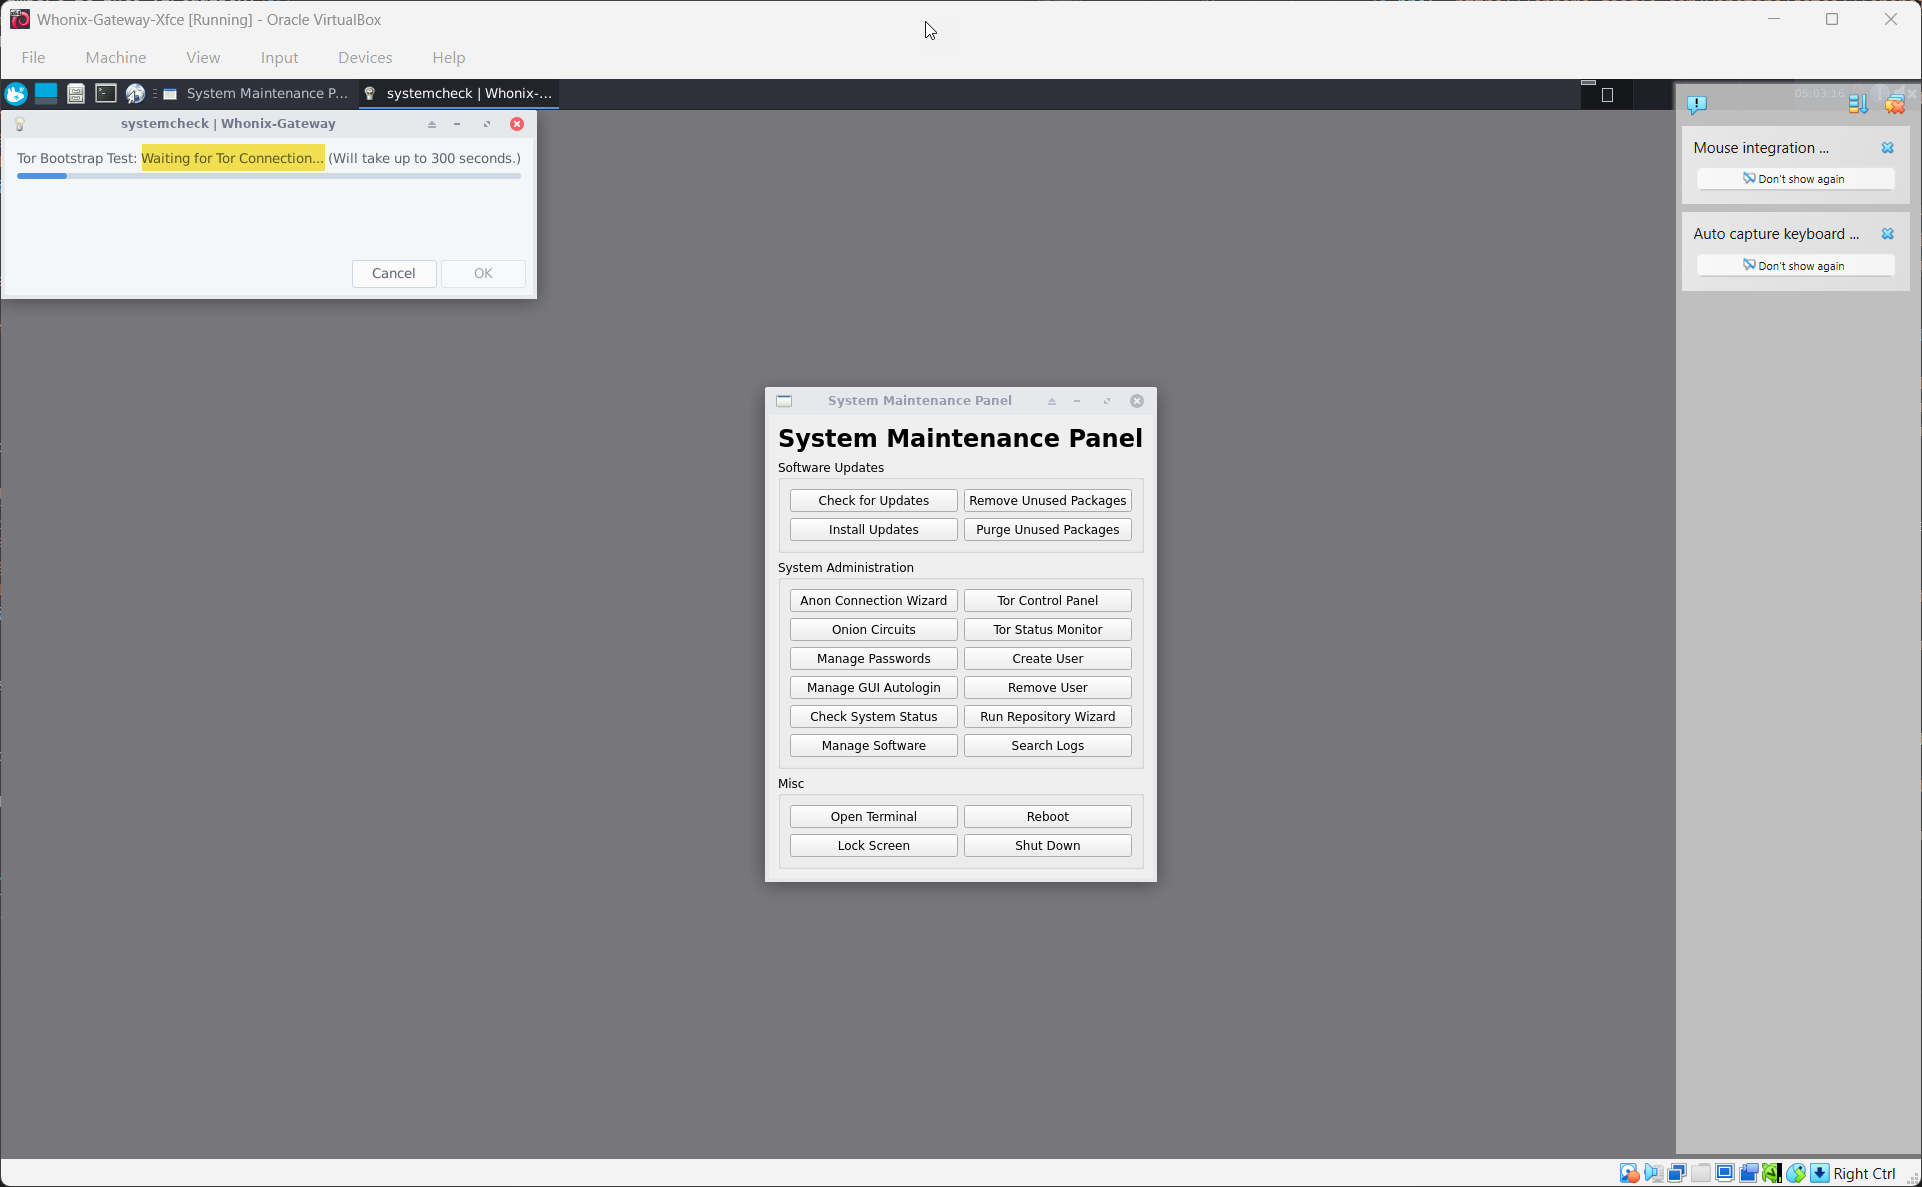Open a terminal from the top panel
Screen dimensions: 1922x1187
[x=106, y=93]
